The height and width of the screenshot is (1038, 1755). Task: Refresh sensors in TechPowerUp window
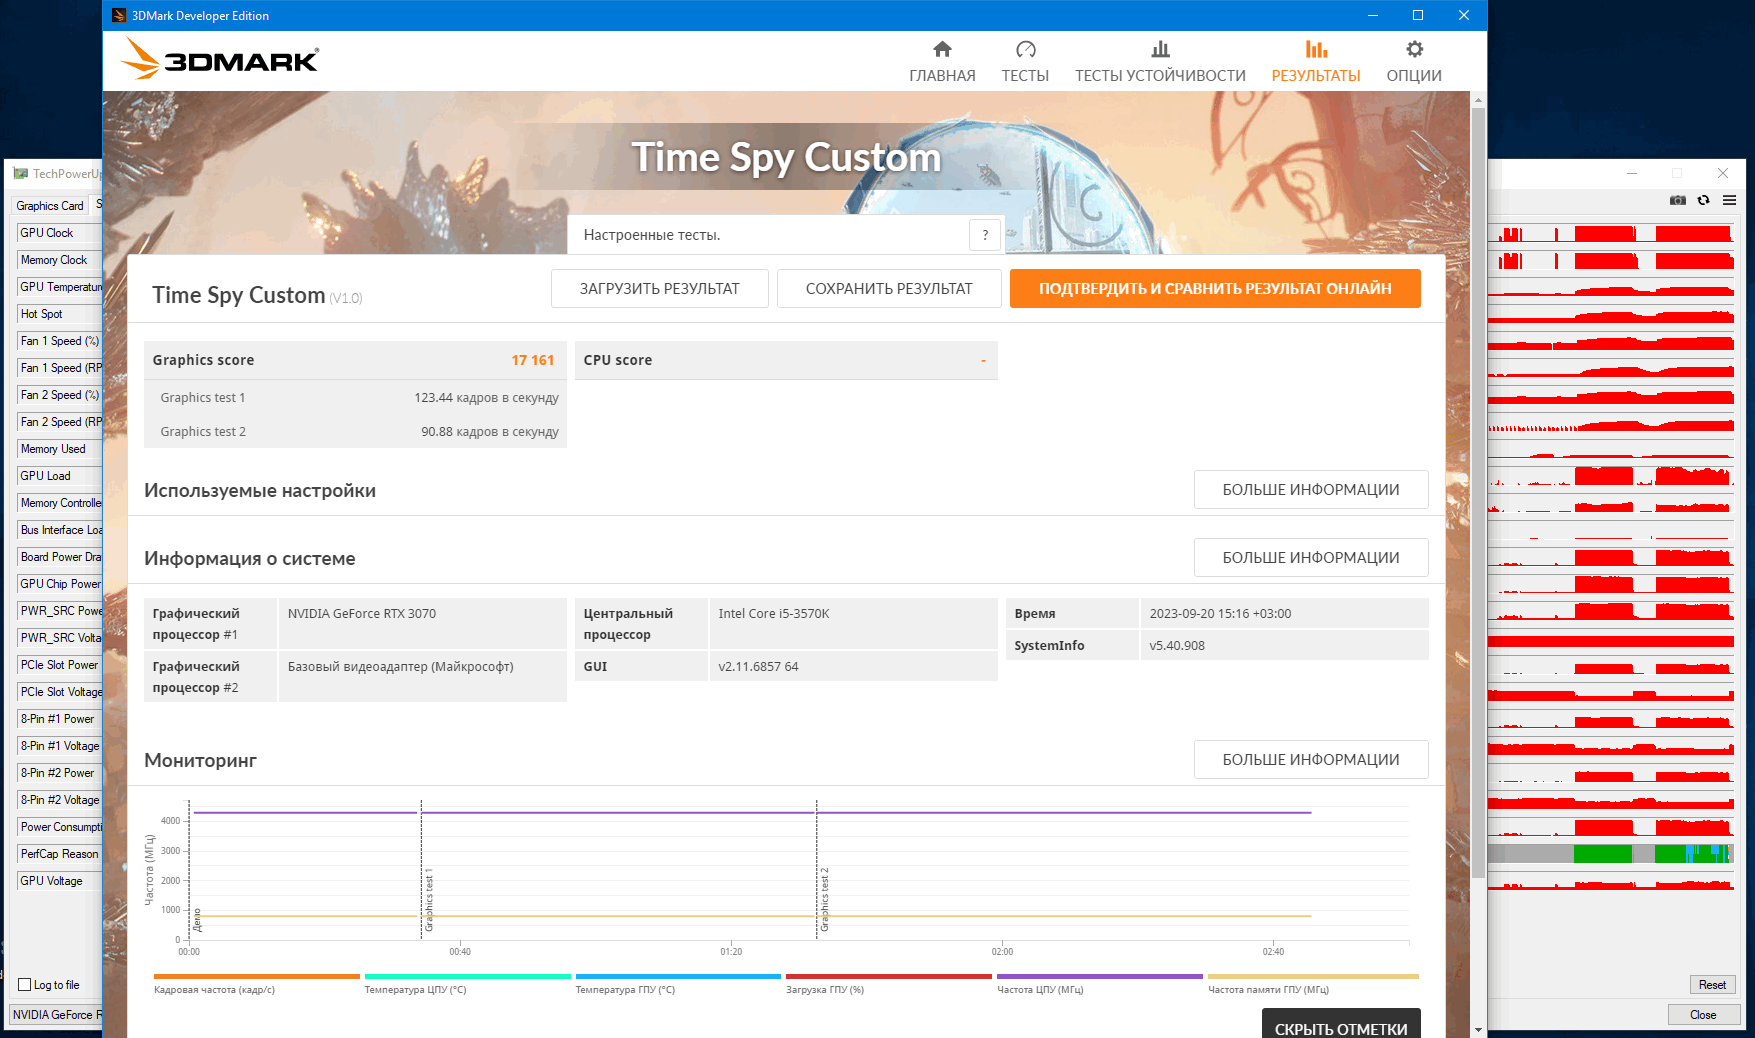(x=1704, y=200)
